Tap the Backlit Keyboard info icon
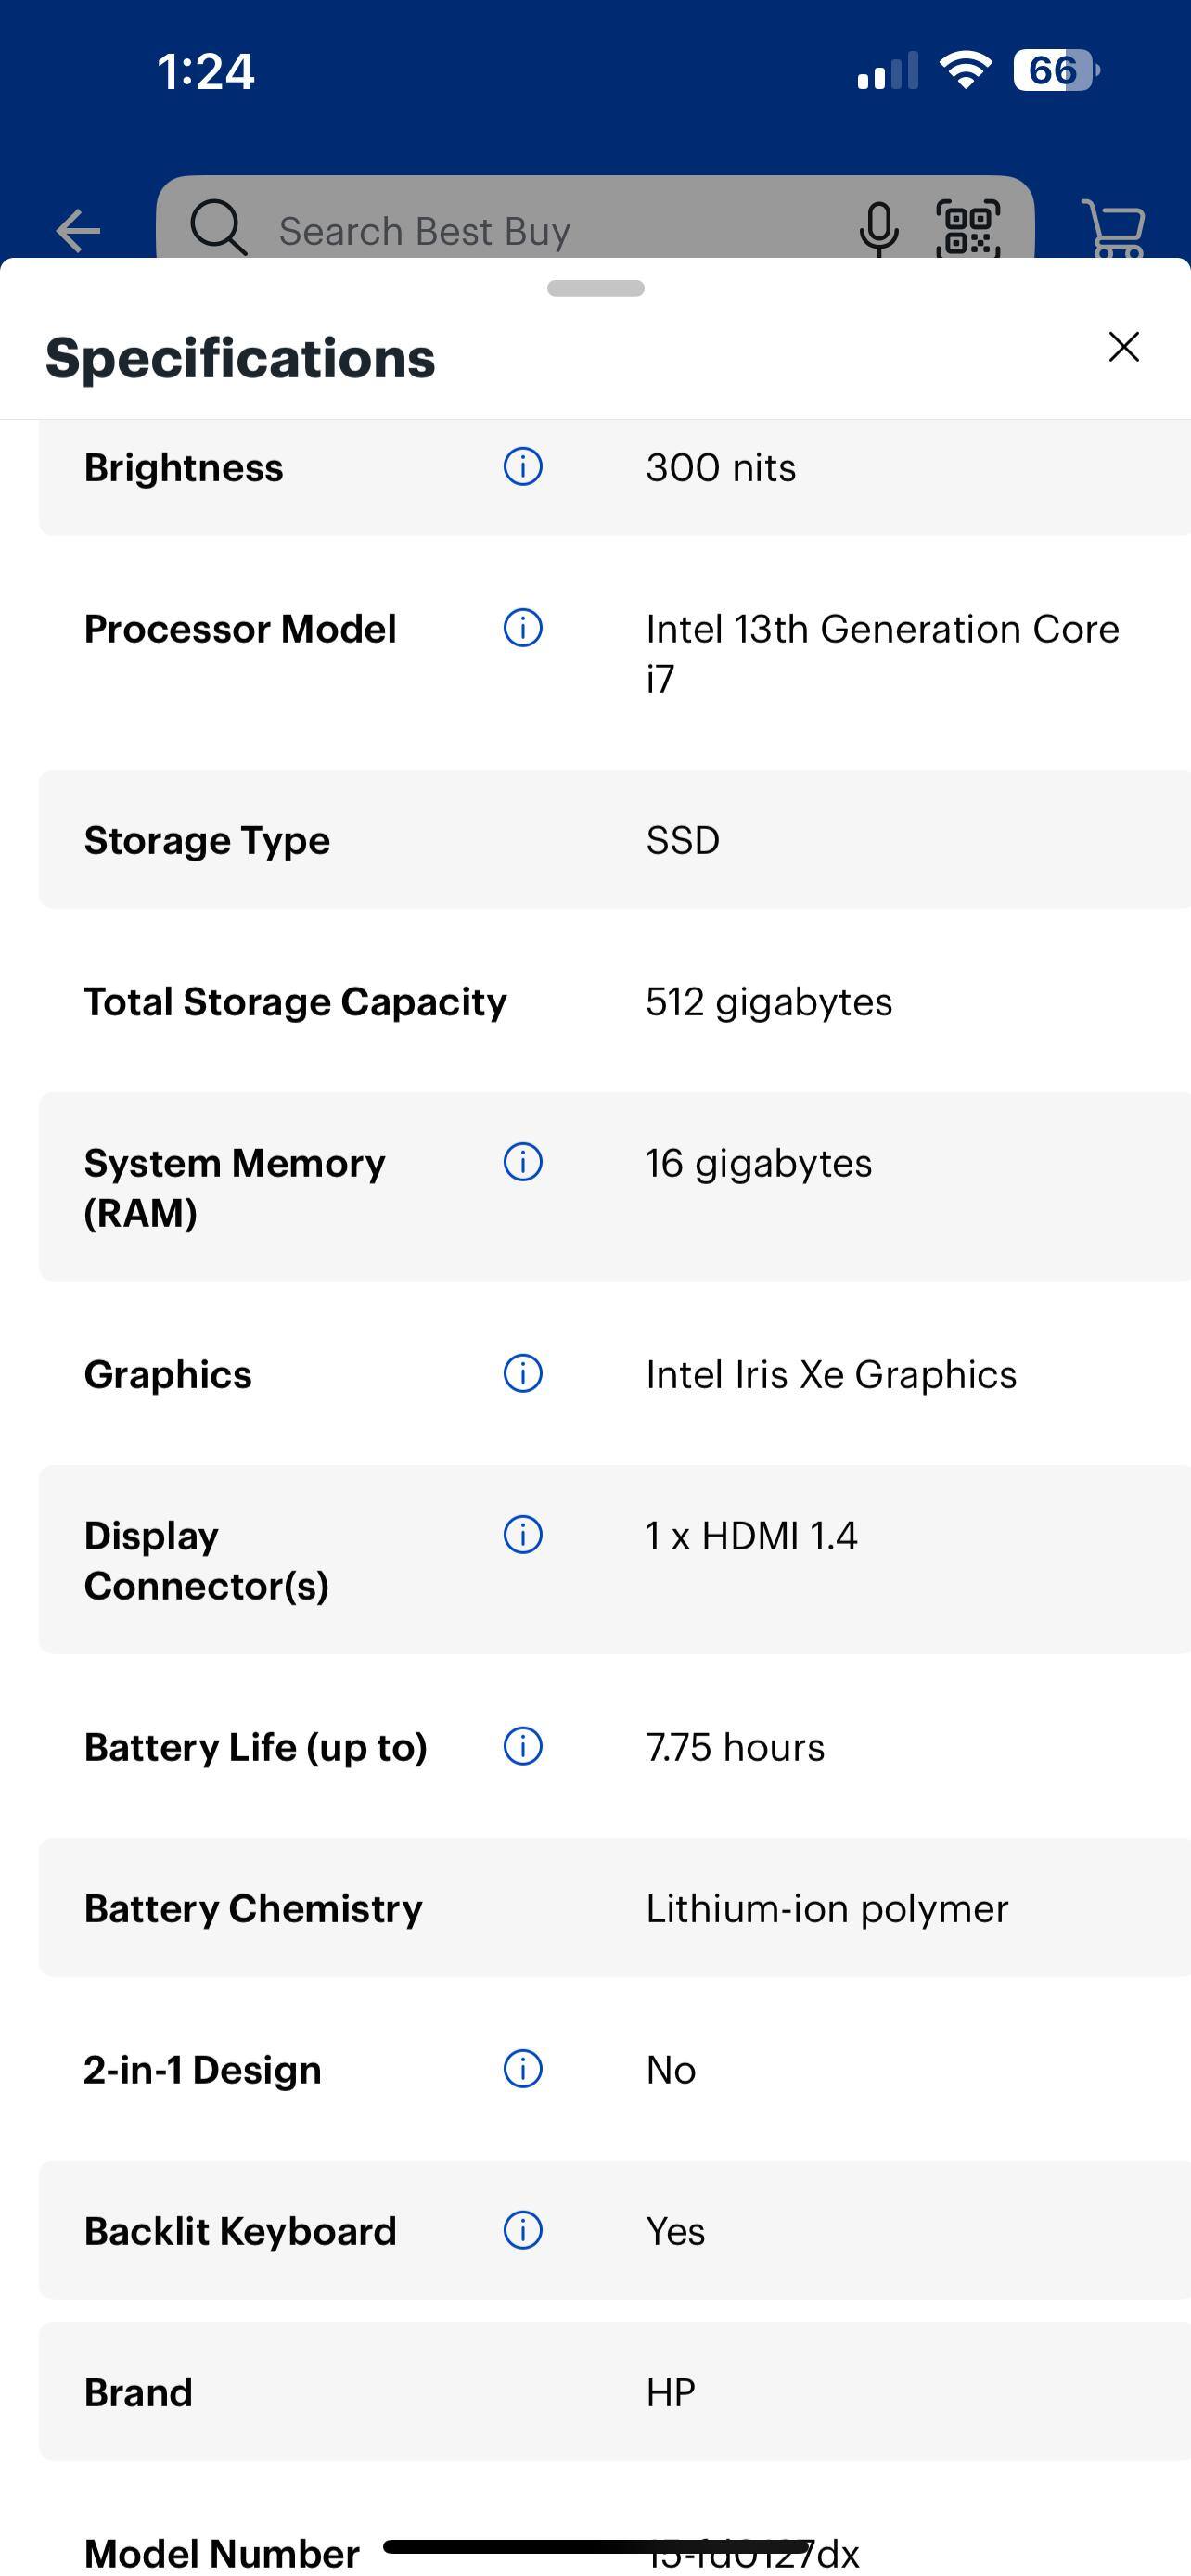Screen dimensions: 1191x2576 click(523, 2229)
